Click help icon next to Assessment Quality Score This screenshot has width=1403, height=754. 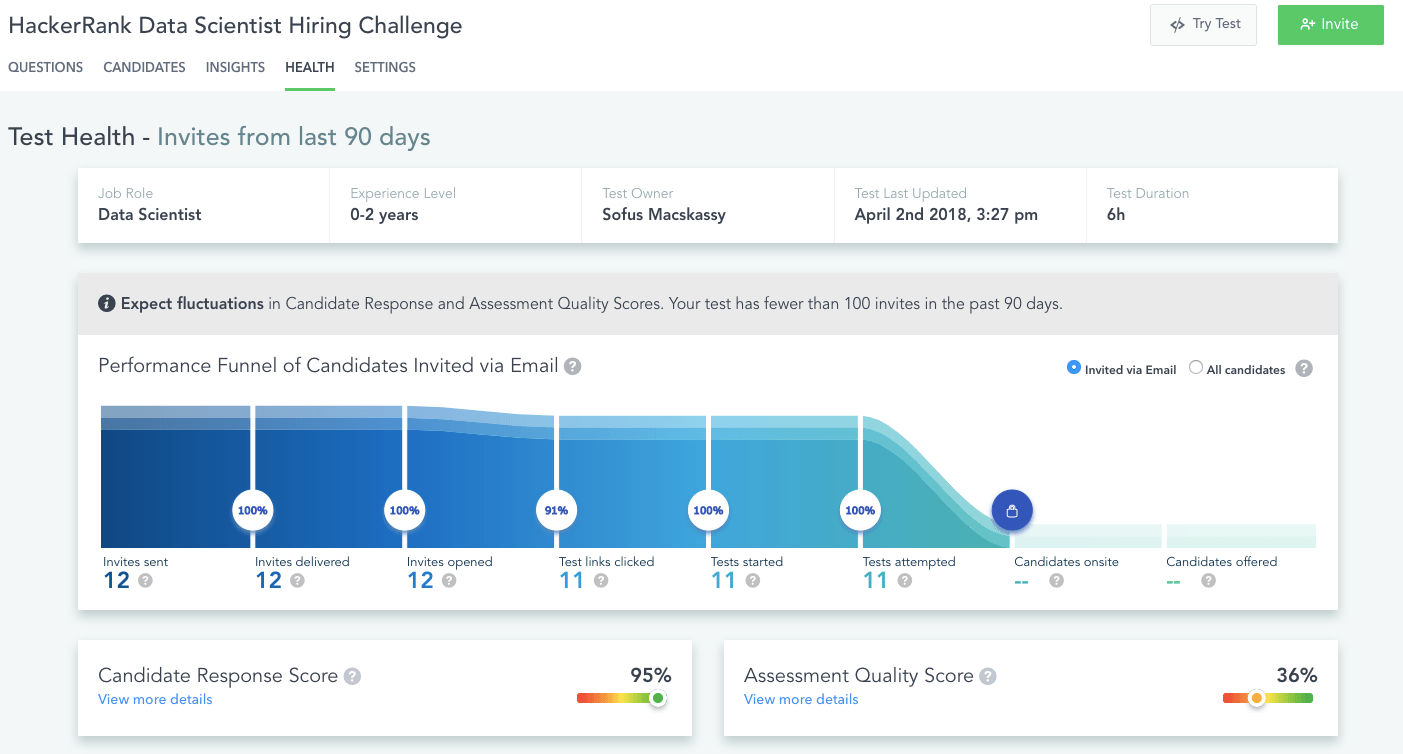pos(988,677)
